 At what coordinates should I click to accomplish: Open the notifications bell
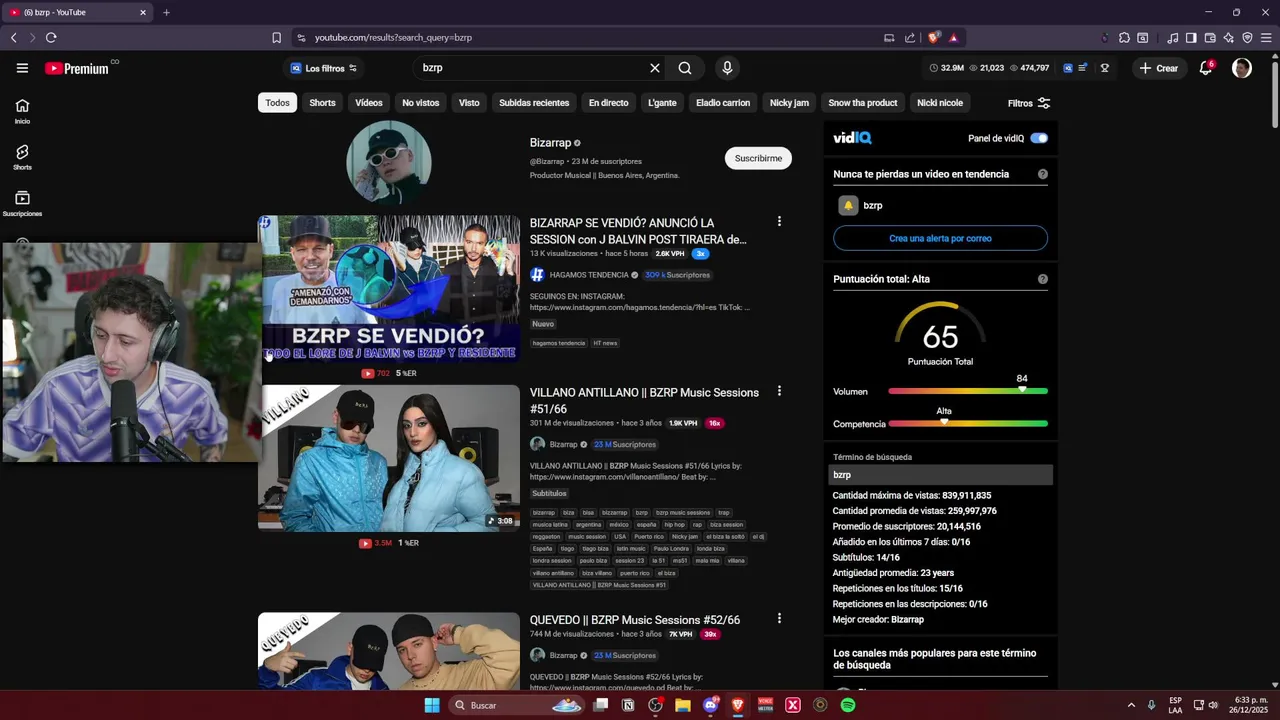pyautogui.click(x=1206, y=68)
